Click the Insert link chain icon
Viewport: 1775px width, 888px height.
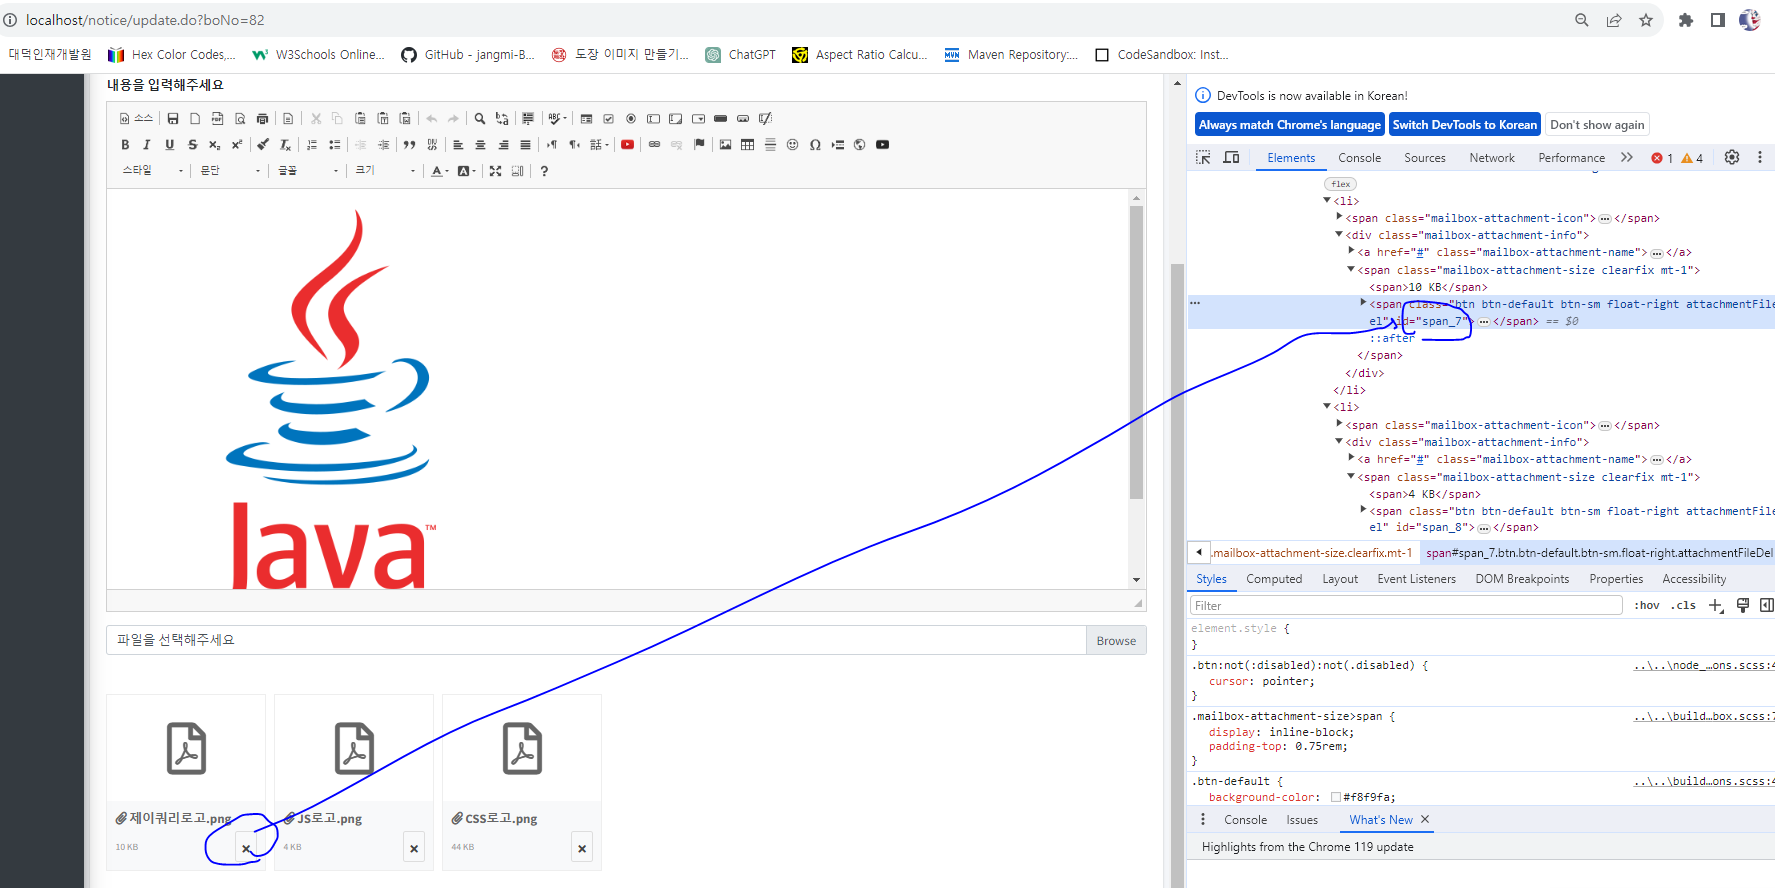pos(654,145)
